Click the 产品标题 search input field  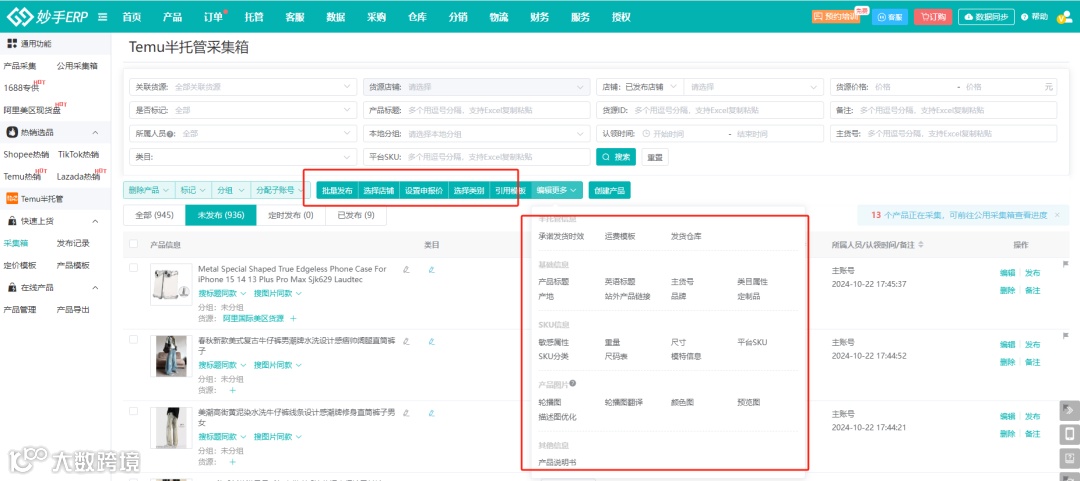coord(477,110)
